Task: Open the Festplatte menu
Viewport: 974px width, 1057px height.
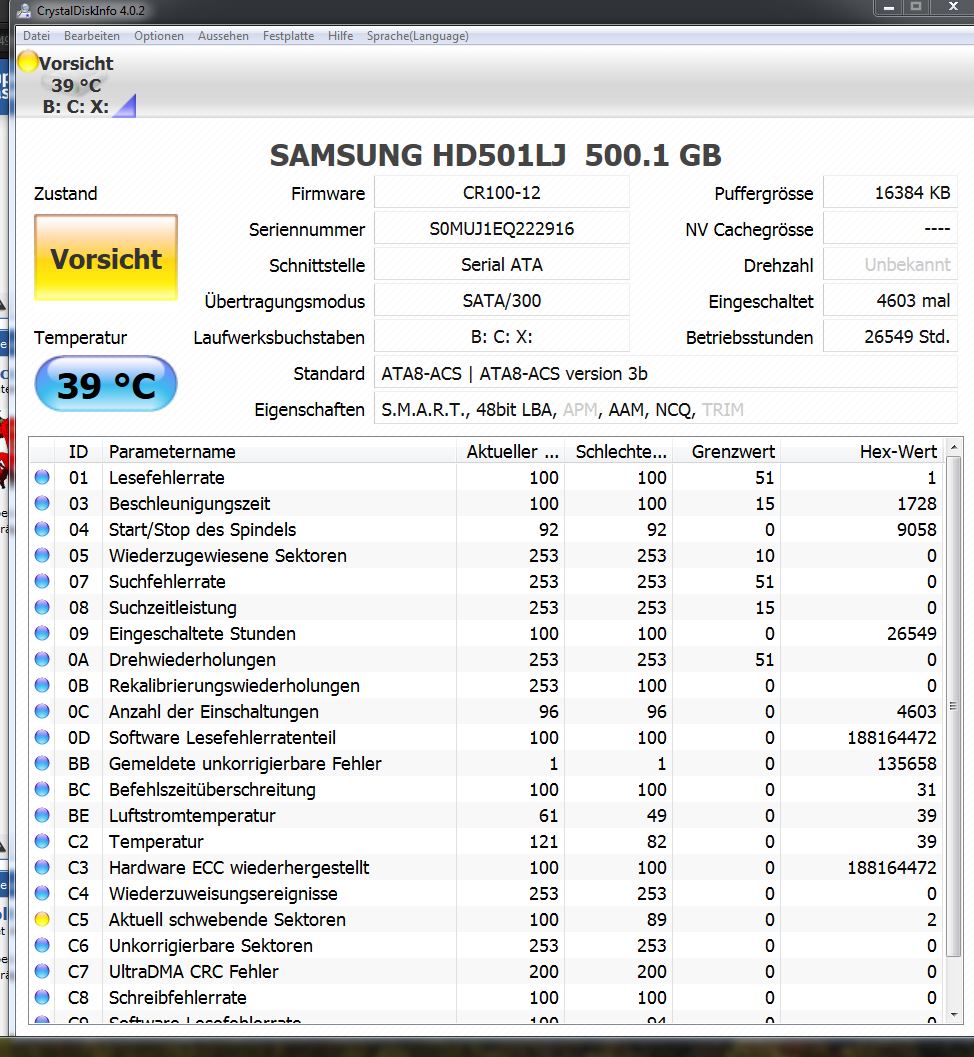Action: (x=288, y=36)
